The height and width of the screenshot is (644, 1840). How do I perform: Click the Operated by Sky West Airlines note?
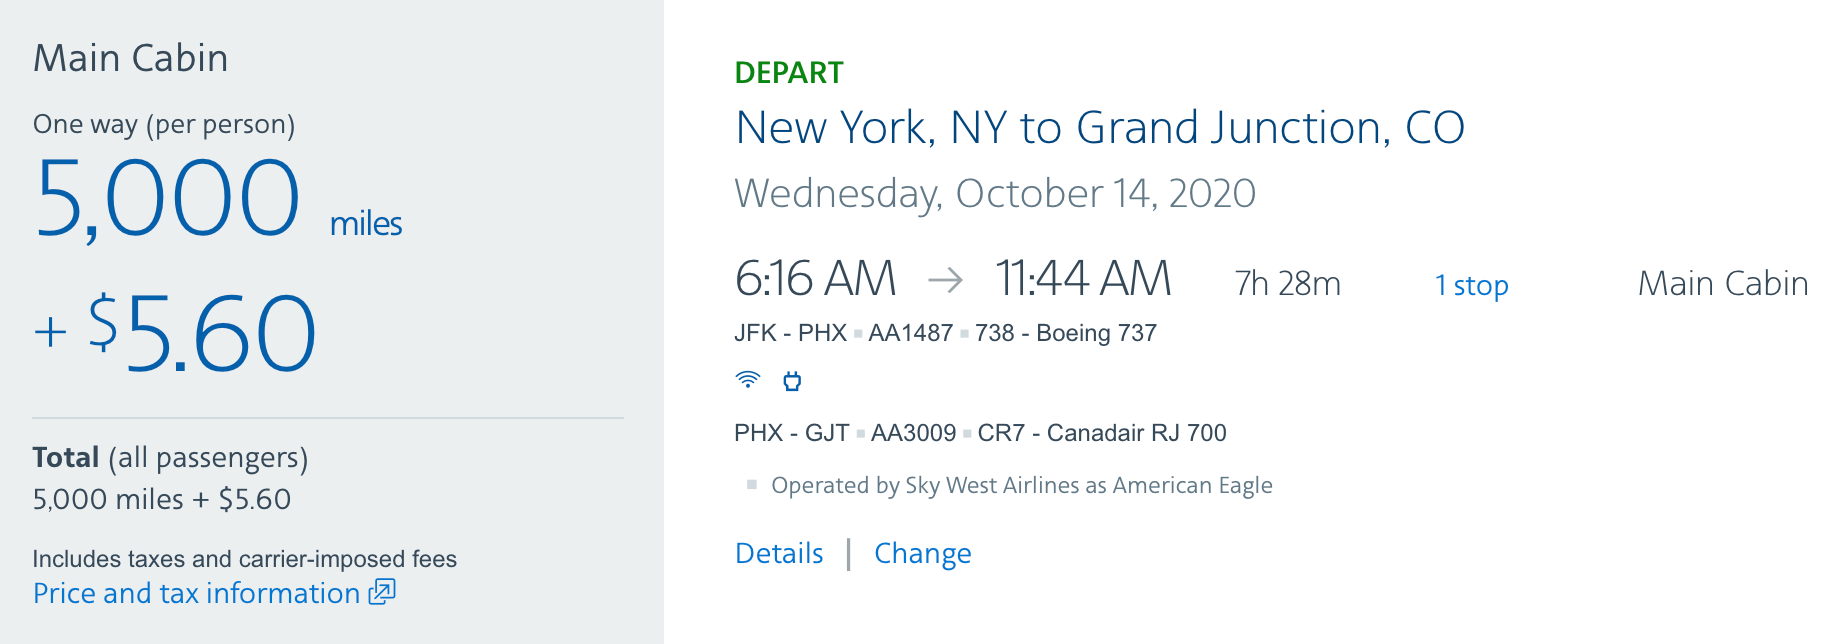(x=1021, y=485)
